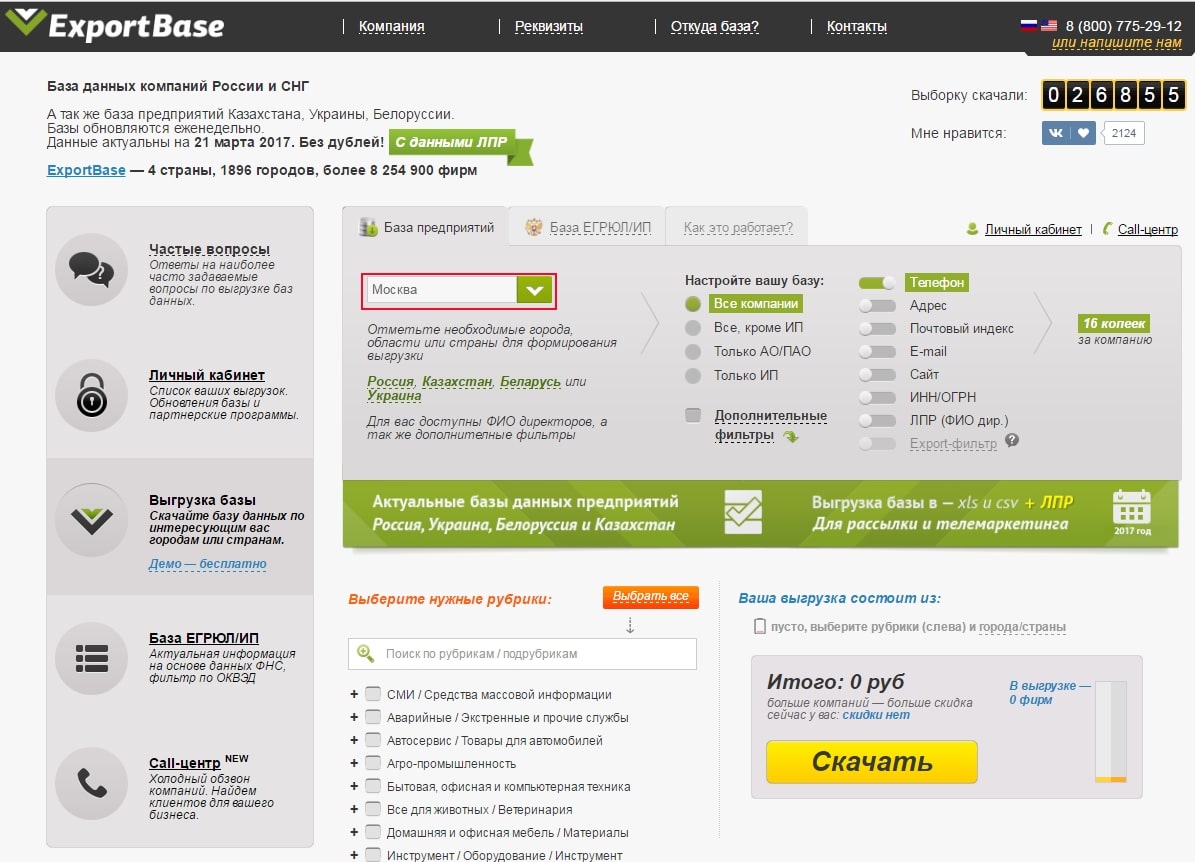The image size is (1195, 862).
Task: Select the Только ИП radio option
Action: point(693,375)
